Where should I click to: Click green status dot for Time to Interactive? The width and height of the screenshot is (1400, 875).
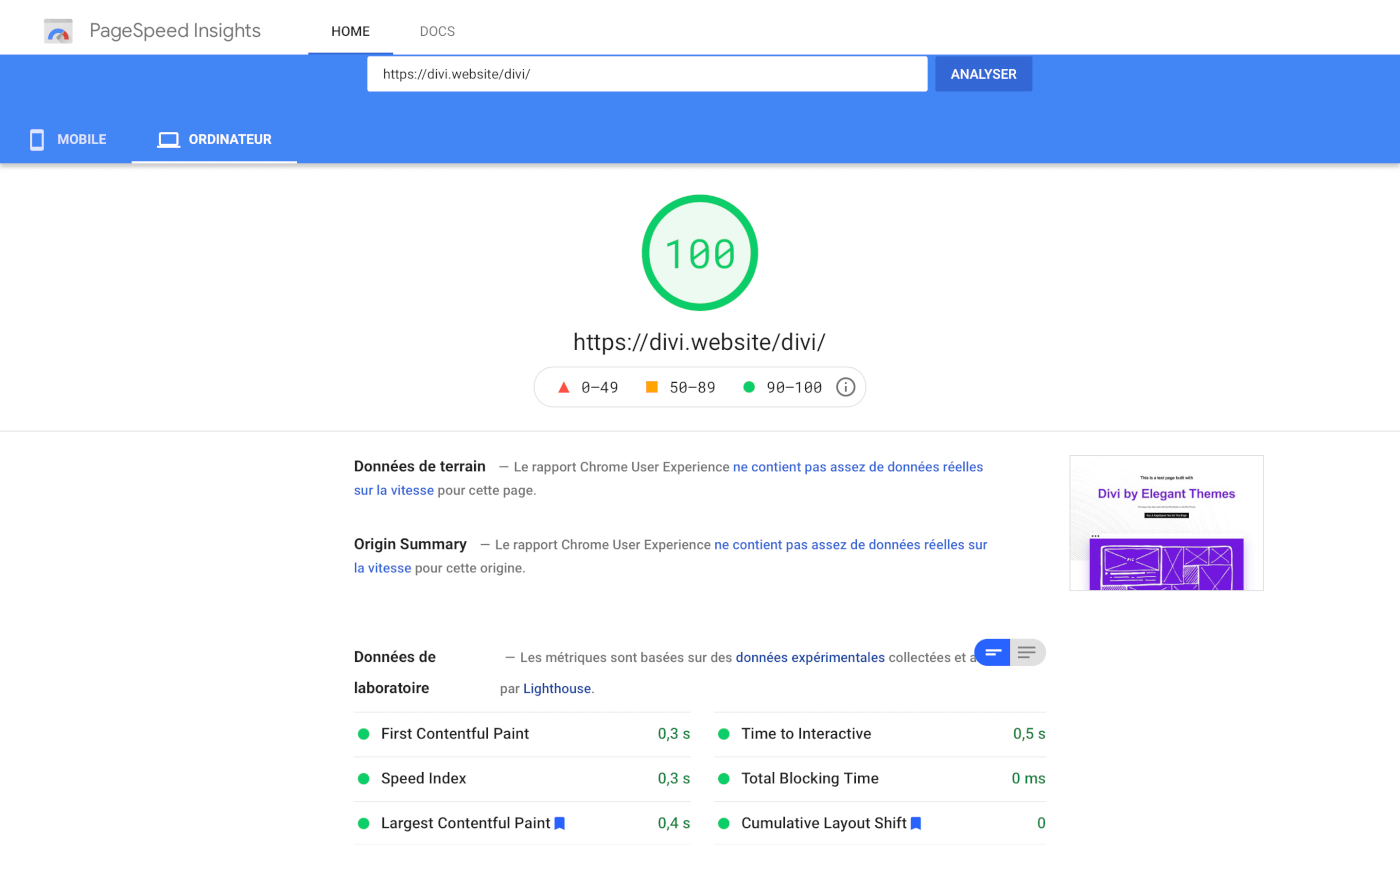[724, 734]
